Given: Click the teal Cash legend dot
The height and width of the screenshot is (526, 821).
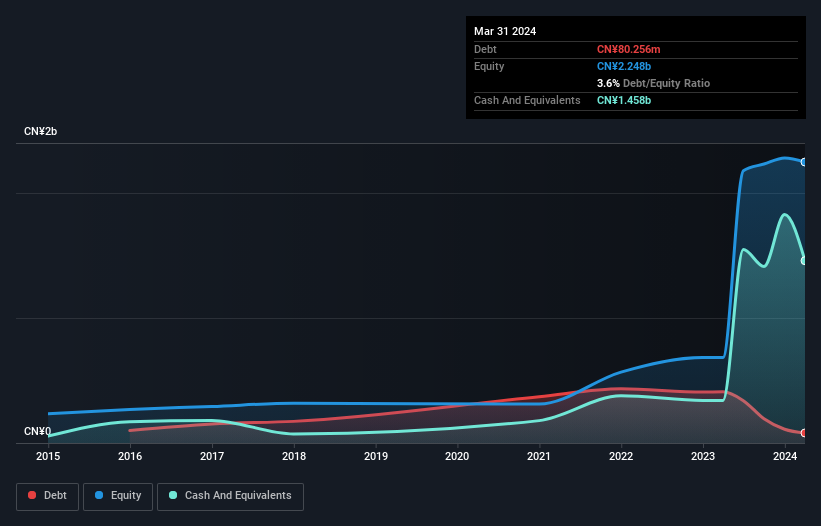Looking at the screenshot, I should [x=173, y=495].
